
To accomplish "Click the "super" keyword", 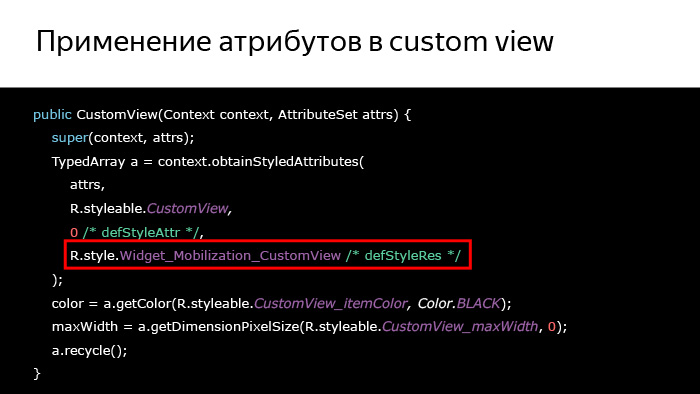I will pyautogui.click(x=70, y=138).
